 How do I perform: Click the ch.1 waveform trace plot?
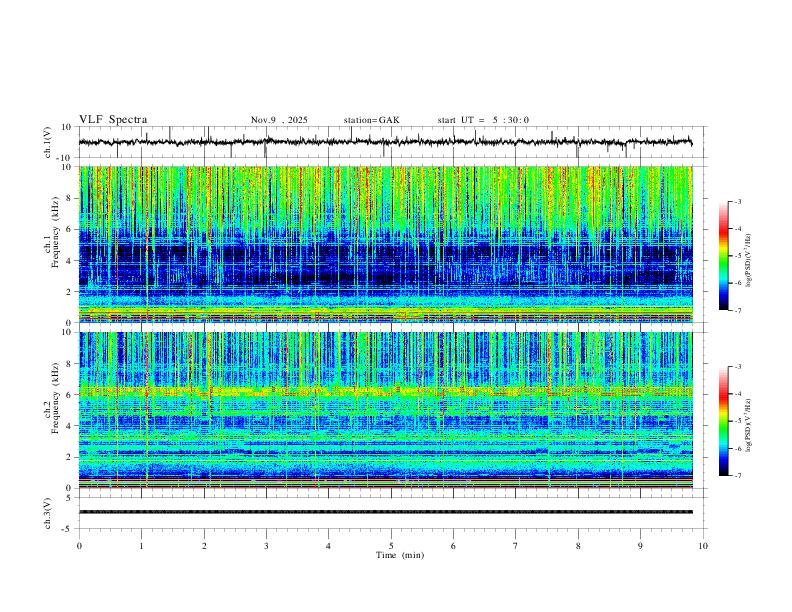point(385,142)
